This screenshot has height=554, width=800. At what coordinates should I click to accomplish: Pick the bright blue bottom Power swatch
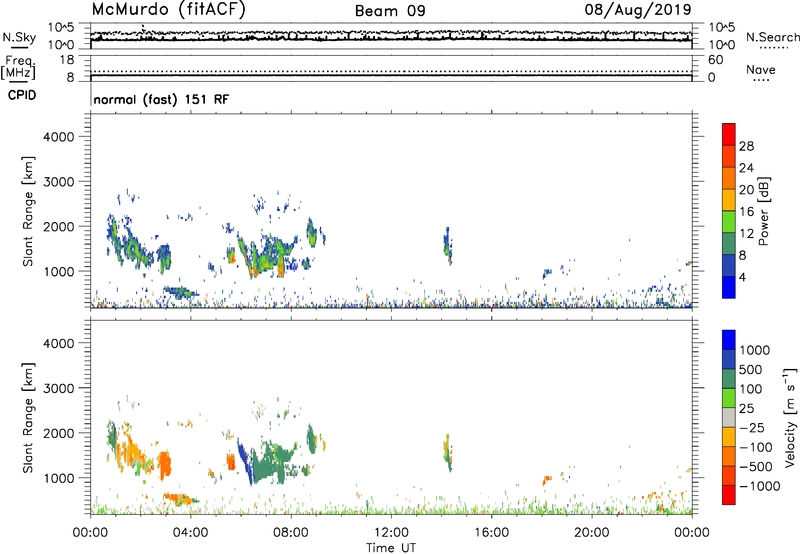(729, 287)
